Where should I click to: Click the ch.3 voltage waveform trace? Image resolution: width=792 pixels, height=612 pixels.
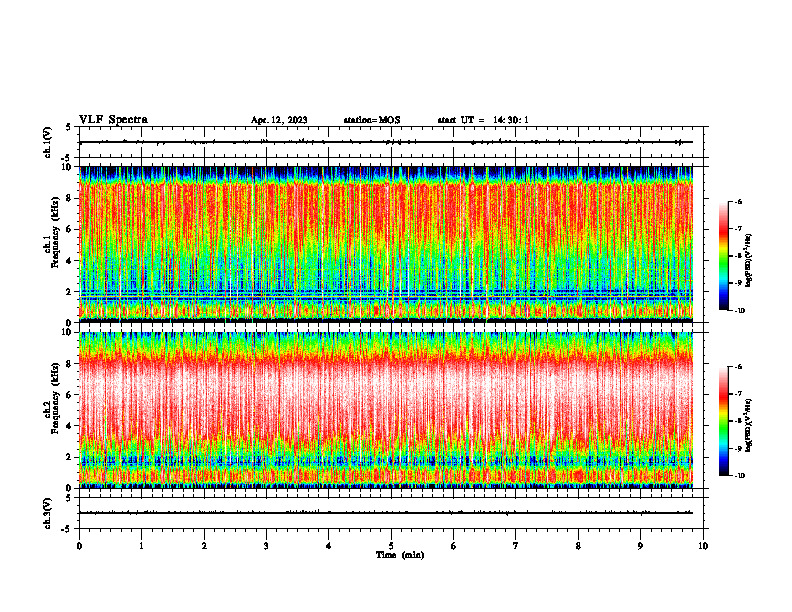[386, 513]
